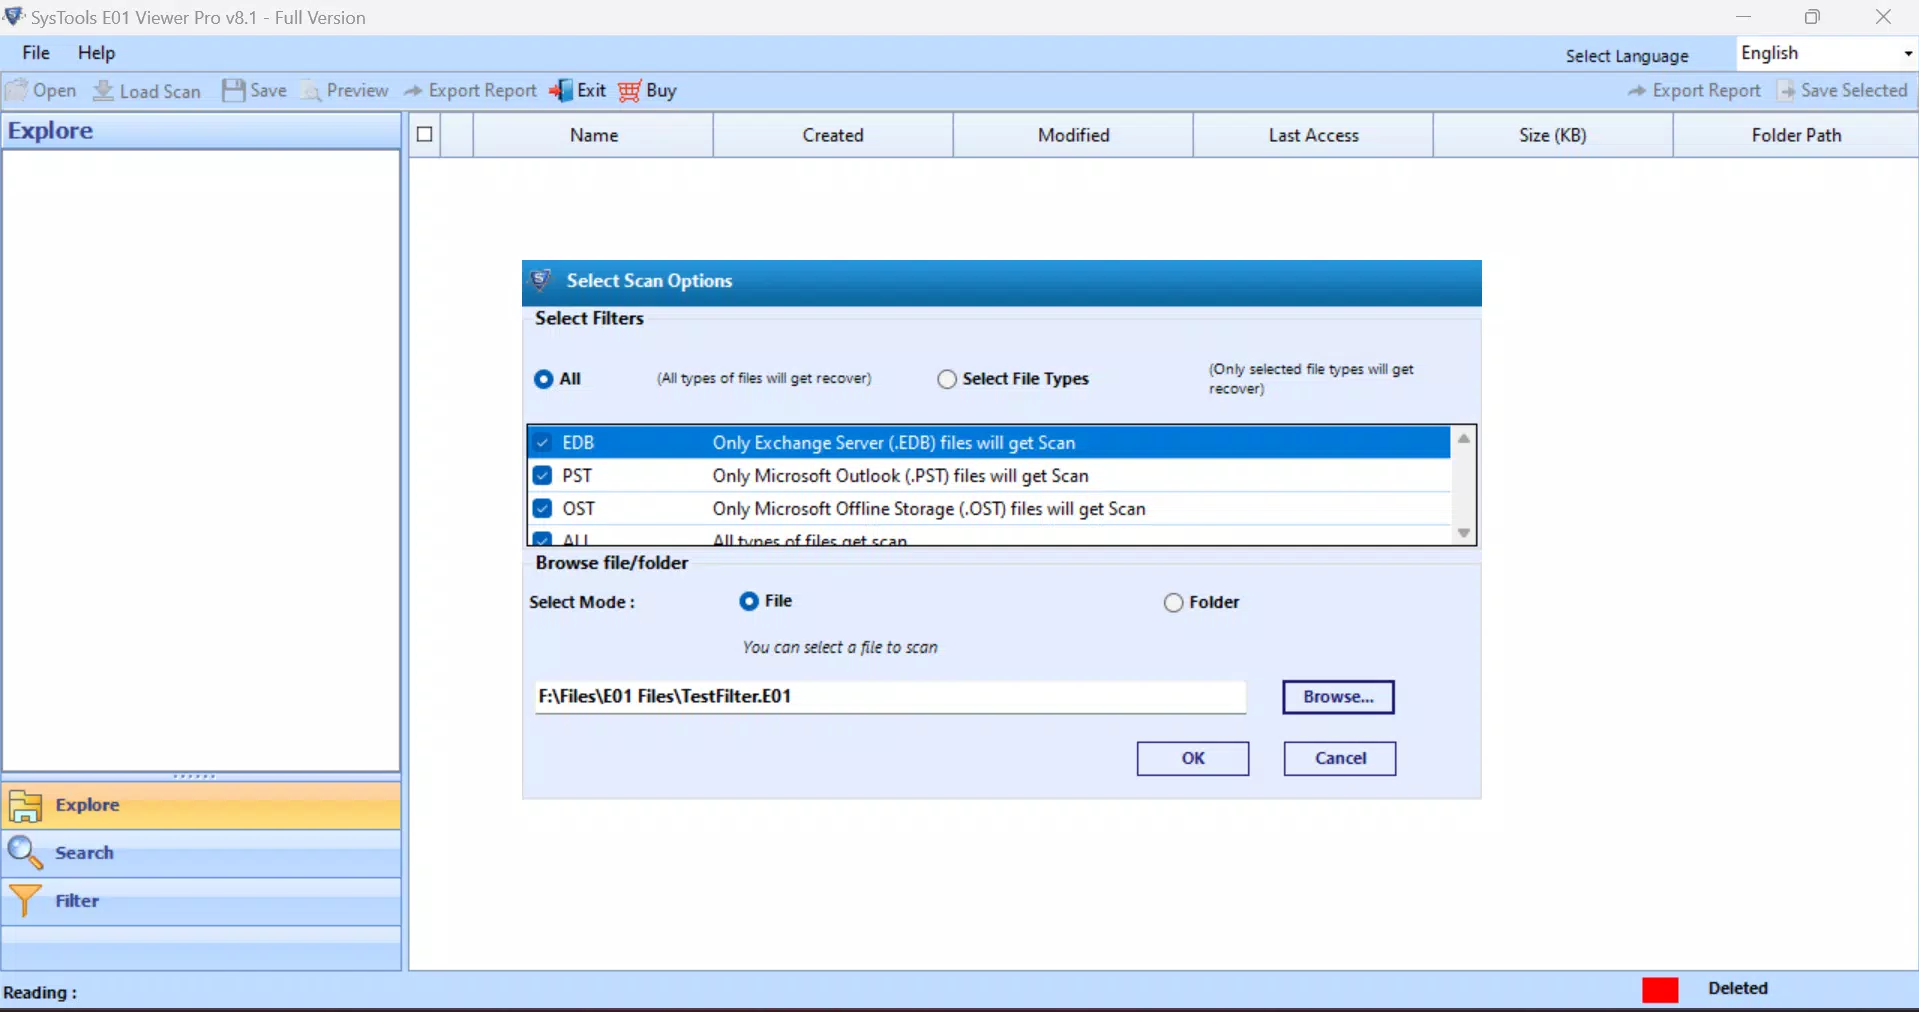Click the Filter funnel icon
The width and height of the screenshot is (1919, 1012).
(25, 901)
